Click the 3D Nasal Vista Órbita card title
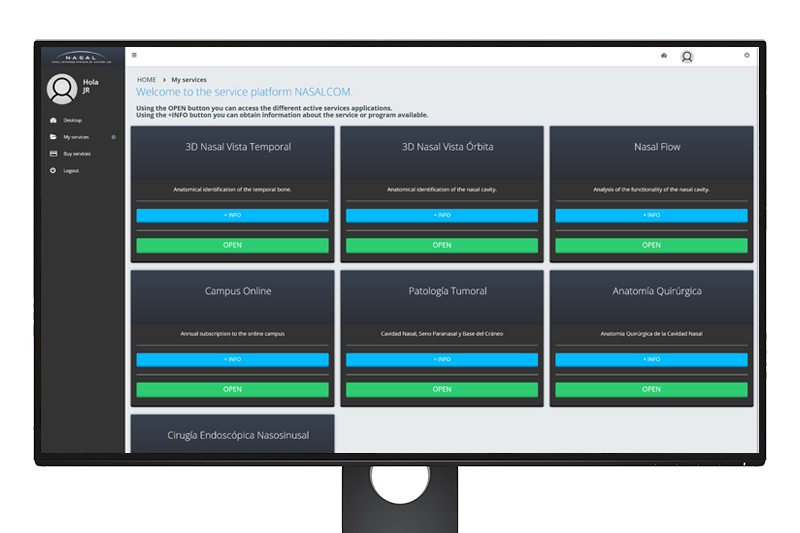 [x=447, y=147]
